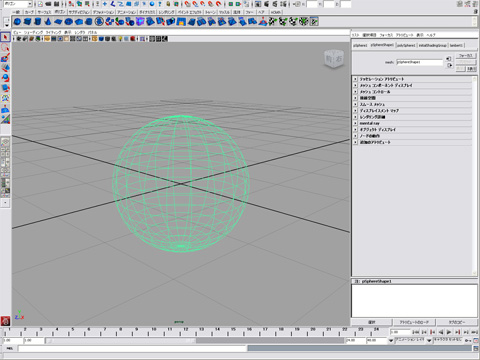Click the polygon torus shelf icon
The image size is (480, 360).
[68, 22]
